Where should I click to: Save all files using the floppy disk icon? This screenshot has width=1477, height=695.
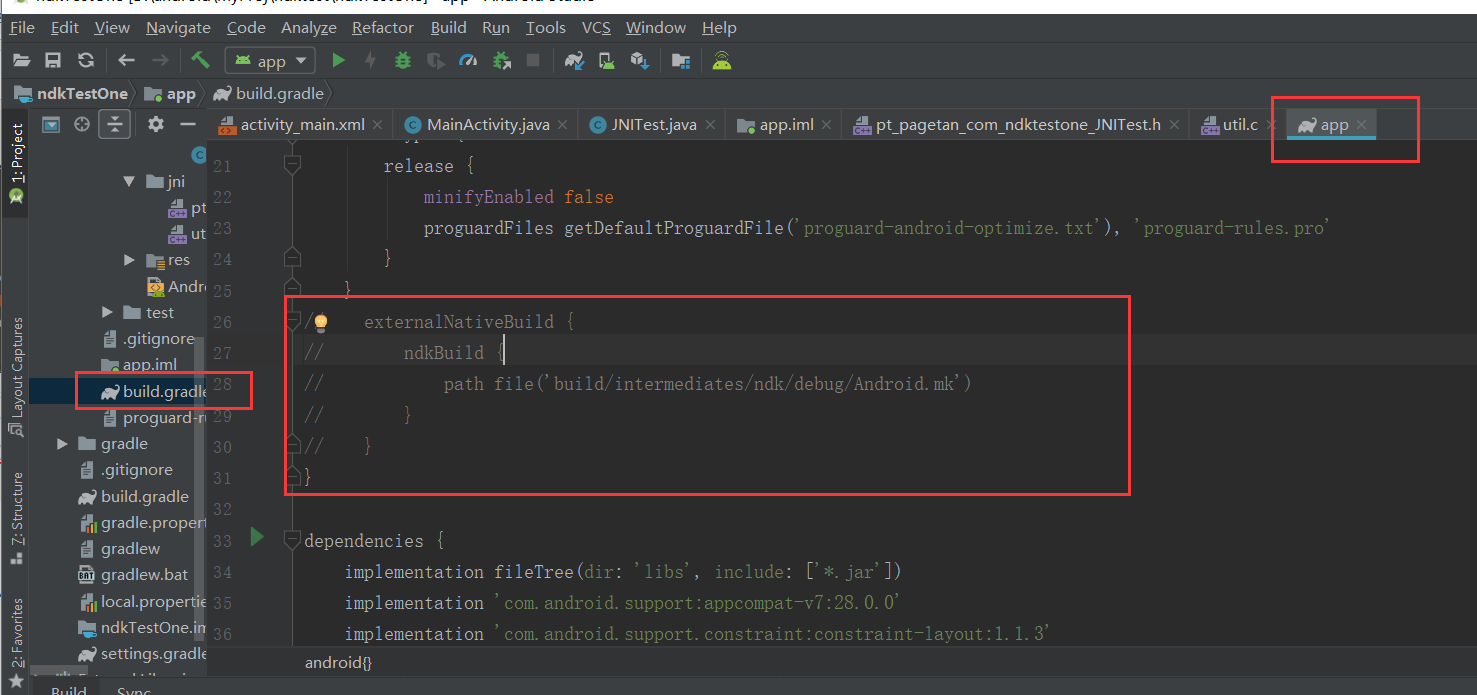[x=54, y=61]
